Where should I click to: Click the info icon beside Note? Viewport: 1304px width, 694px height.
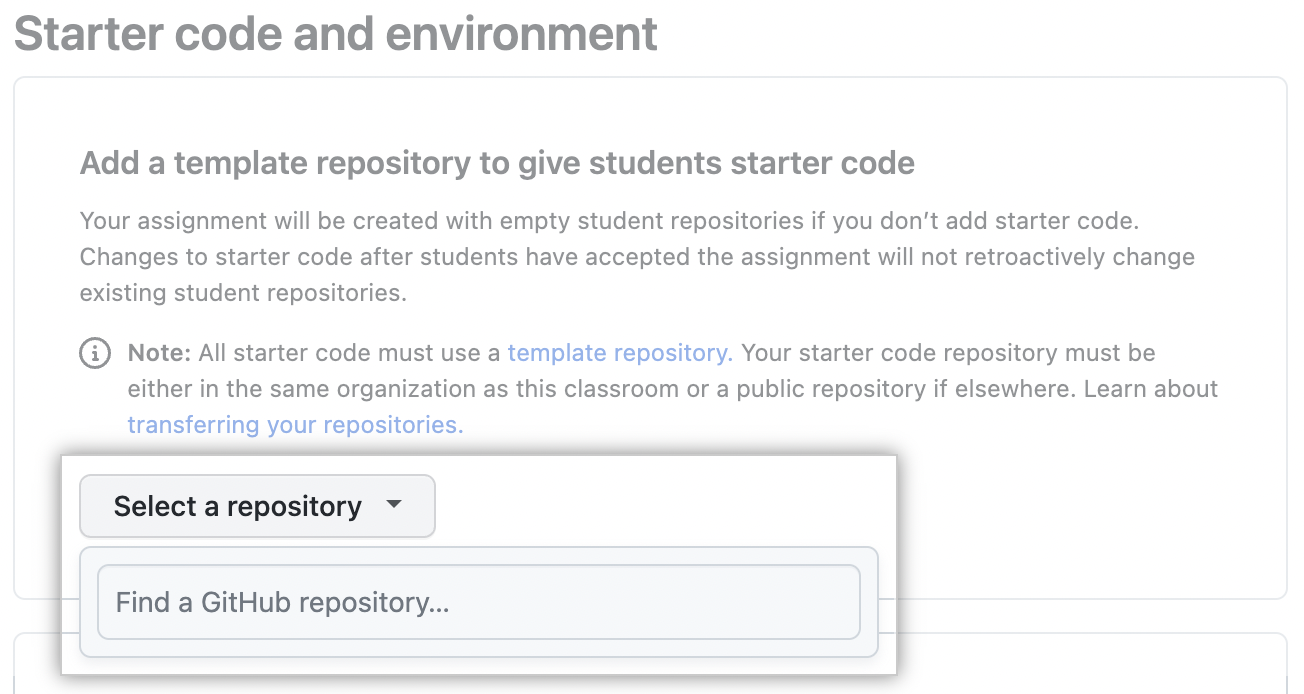click(94, 353)
